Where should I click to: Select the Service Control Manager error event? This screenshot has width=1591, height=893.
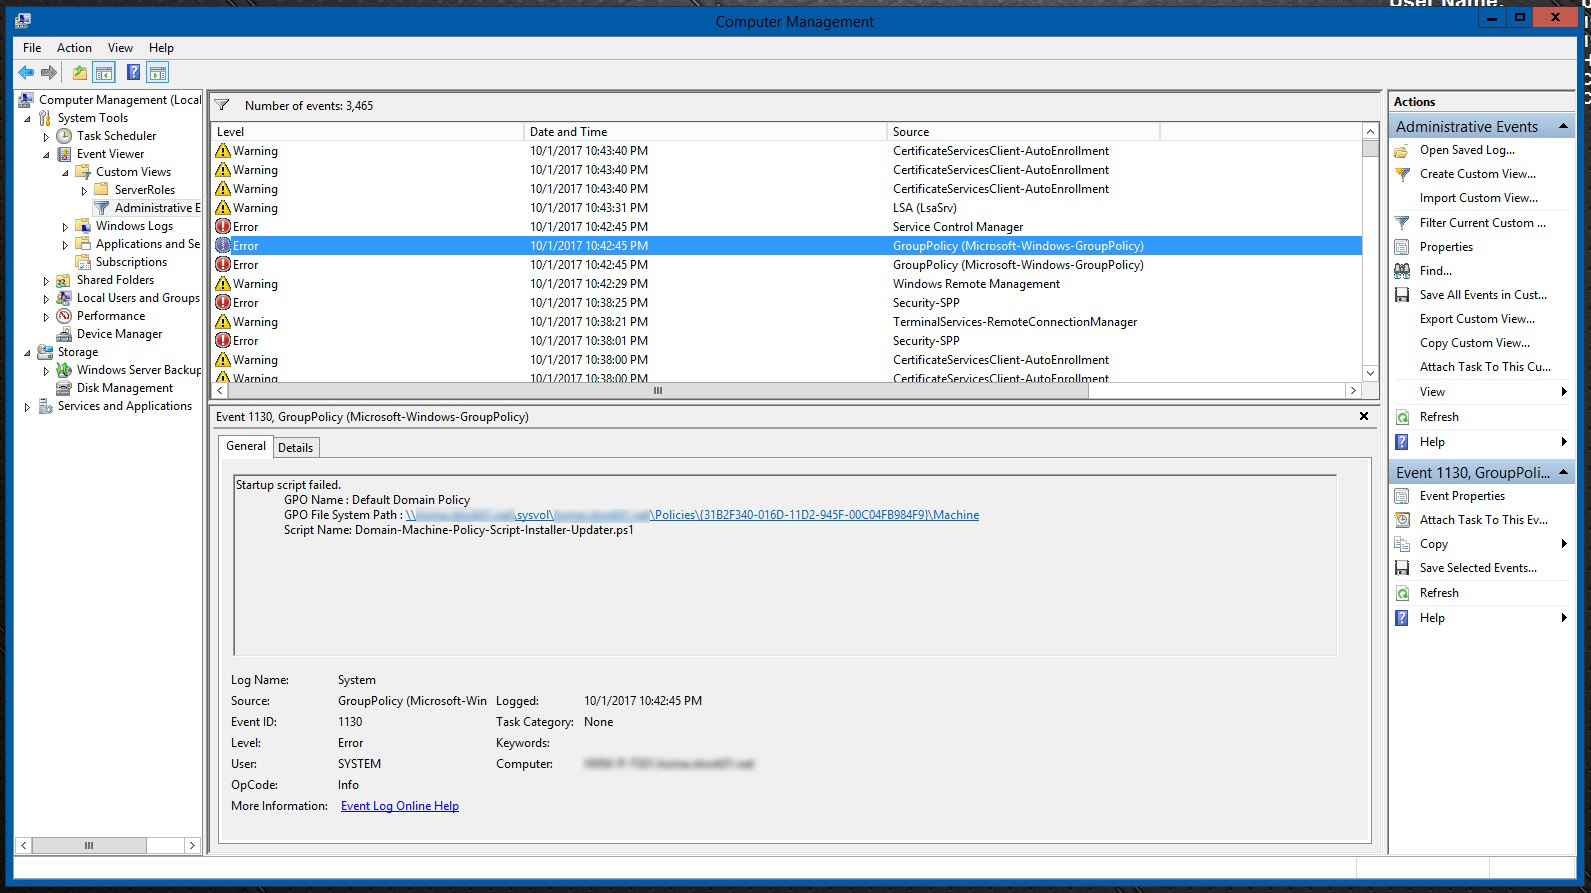pyautogui.click(x=786, y=227)
